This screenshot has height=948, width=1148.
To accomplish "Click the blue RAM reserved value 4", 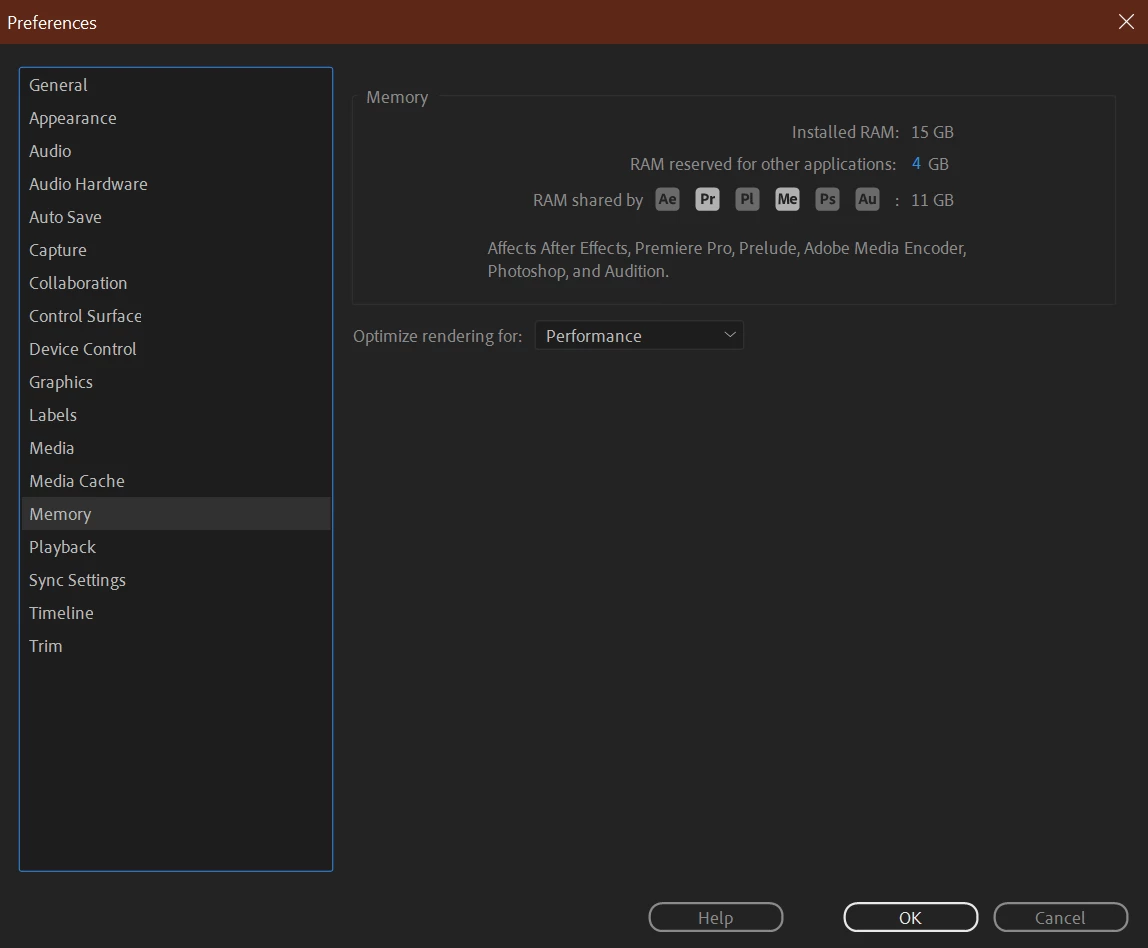I will [x=916, y=163].
